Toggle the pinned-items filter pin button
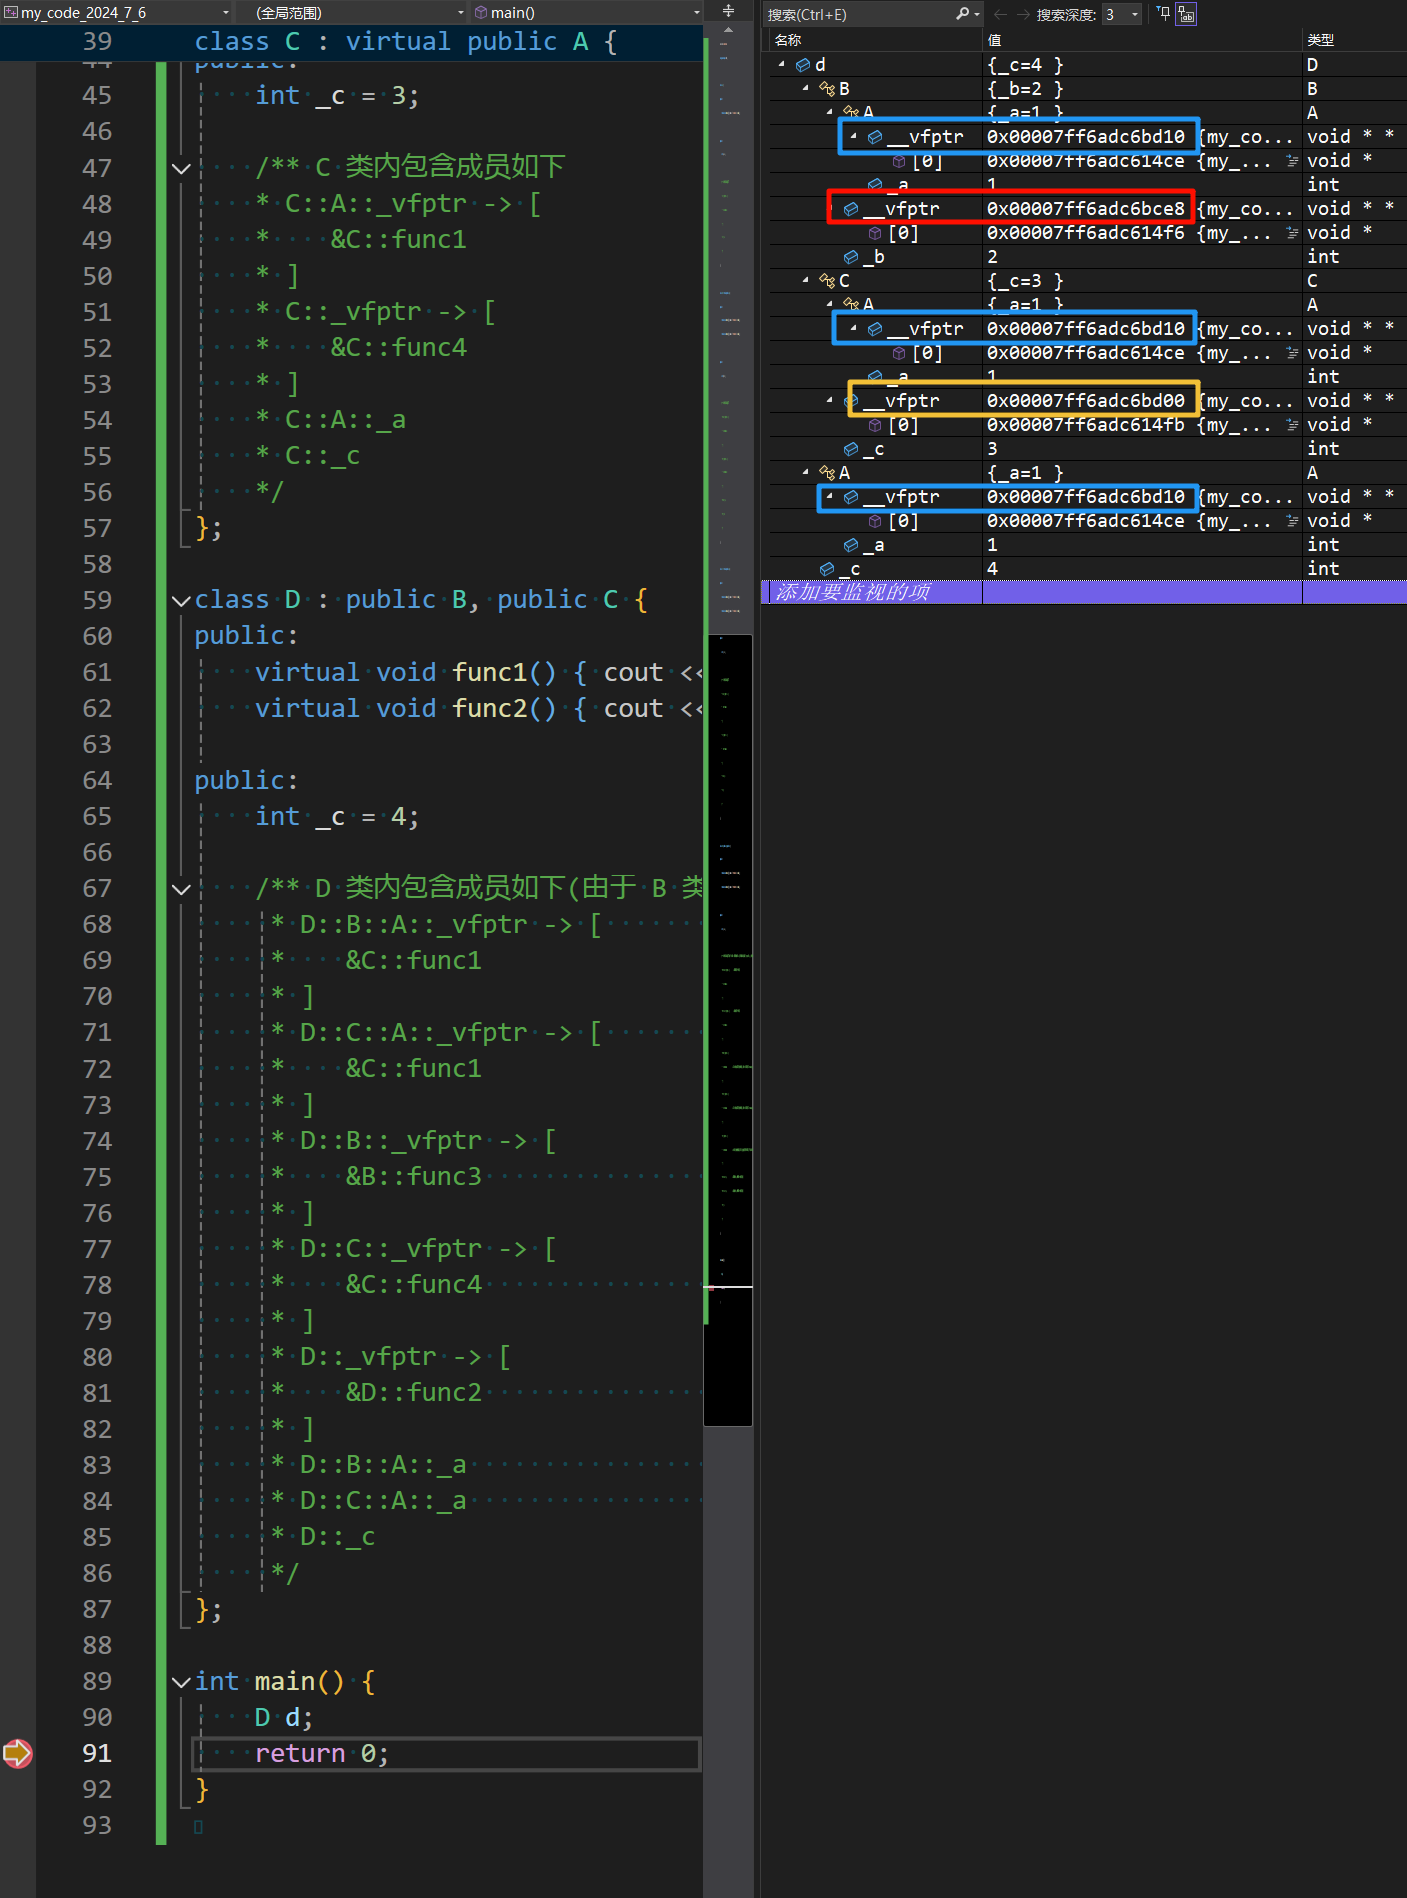 tap(1164, 14)
